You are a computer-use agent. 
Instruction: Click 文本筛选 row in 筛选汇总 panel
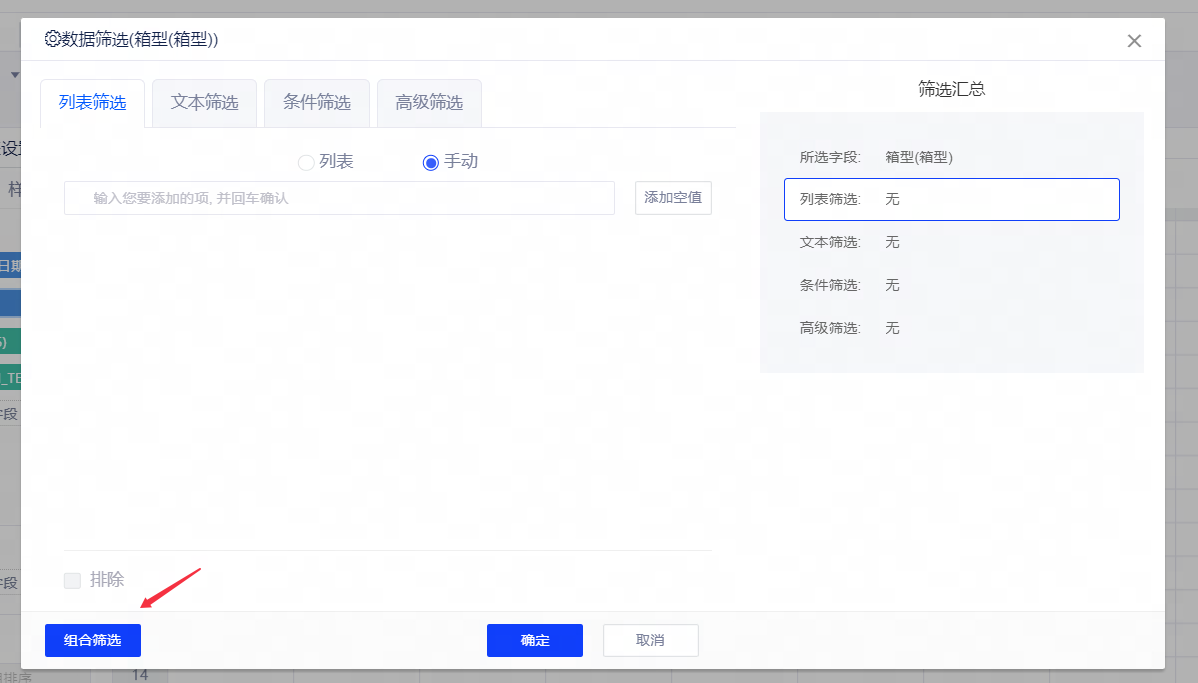(951, 242)
